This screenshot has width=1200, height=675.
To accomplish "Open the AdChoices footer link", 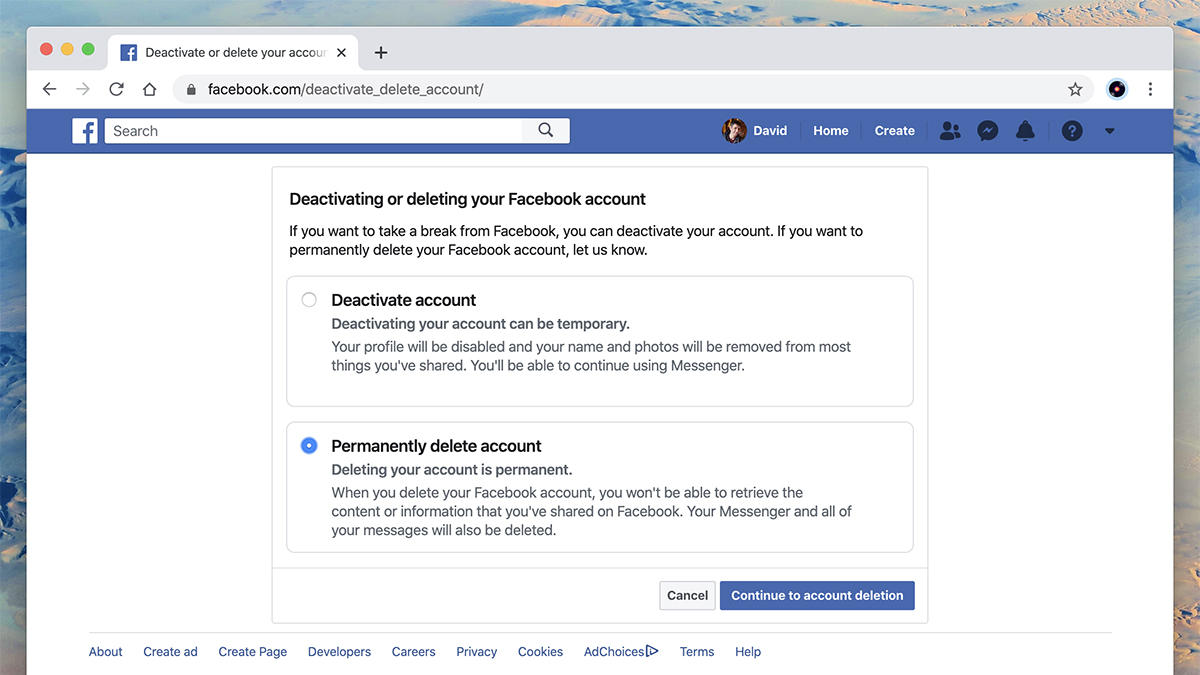I will (x=621, y=652).
